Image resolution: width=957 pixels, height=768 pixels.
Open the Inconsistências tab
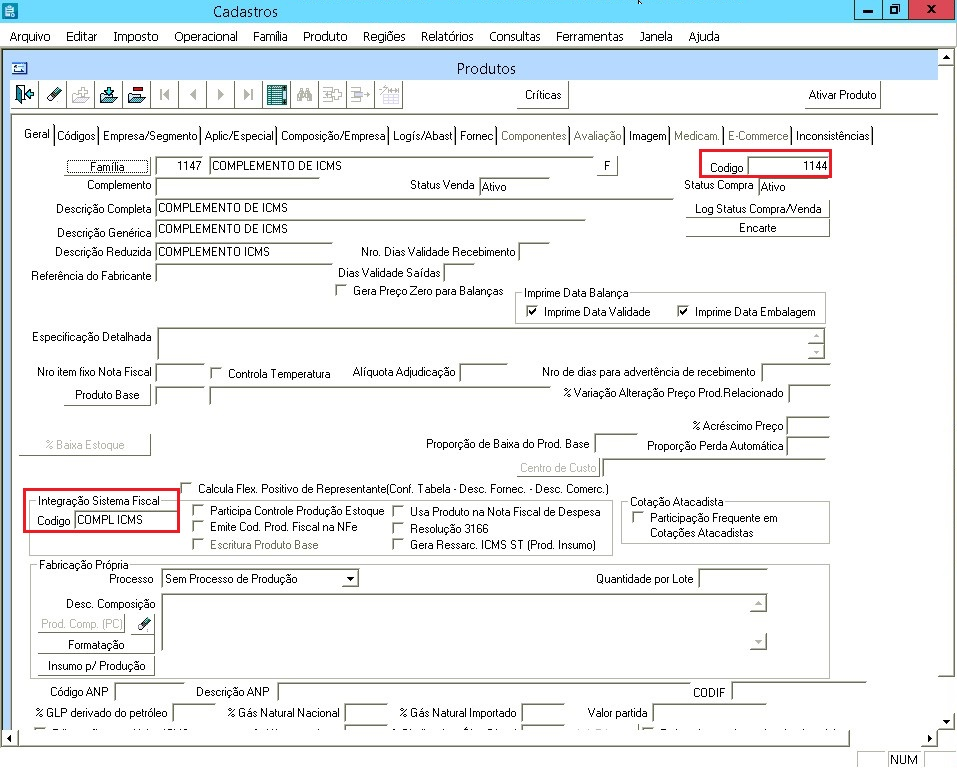(832, 136)
